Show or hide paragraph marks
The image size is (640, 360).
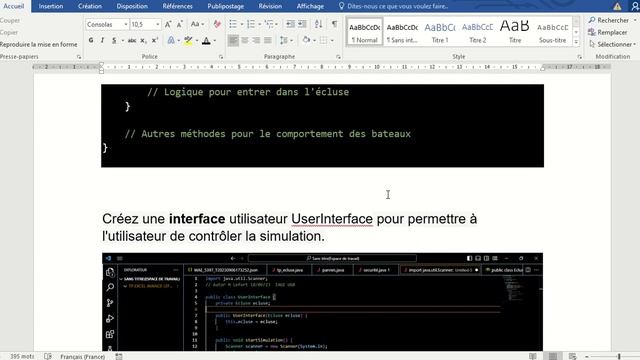click(x=334, y=24)
